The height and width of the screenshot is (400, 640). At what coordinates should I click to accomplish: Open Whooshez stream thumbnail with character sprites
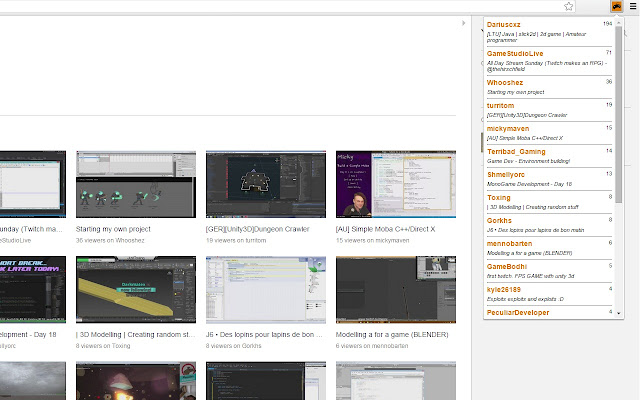pyautogui.click(x=136, y=184)
